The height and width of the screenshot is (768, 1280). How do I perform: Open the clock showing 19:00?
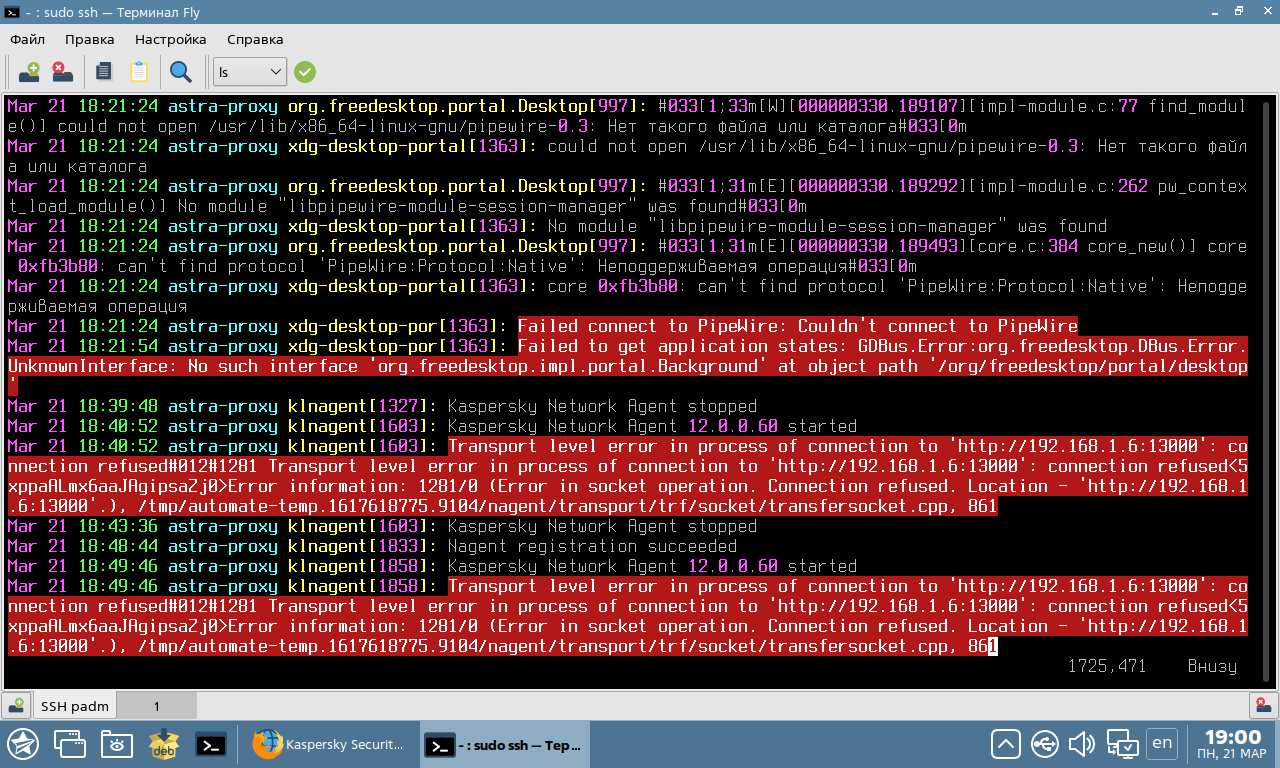coord(1232,744)
